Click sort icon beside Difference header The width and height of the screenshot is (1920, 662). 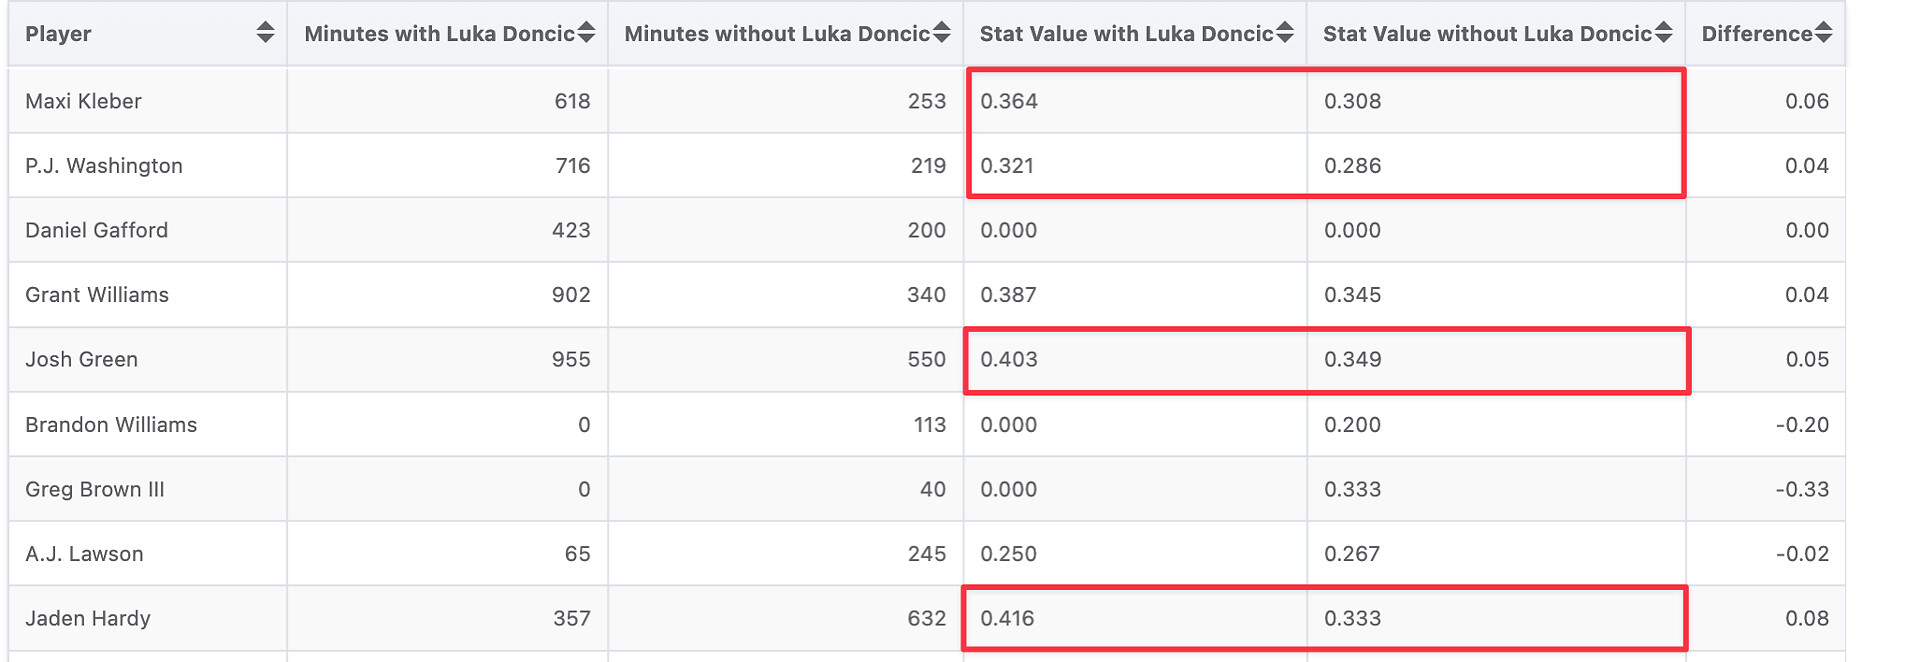click(x=1824, y=33)
